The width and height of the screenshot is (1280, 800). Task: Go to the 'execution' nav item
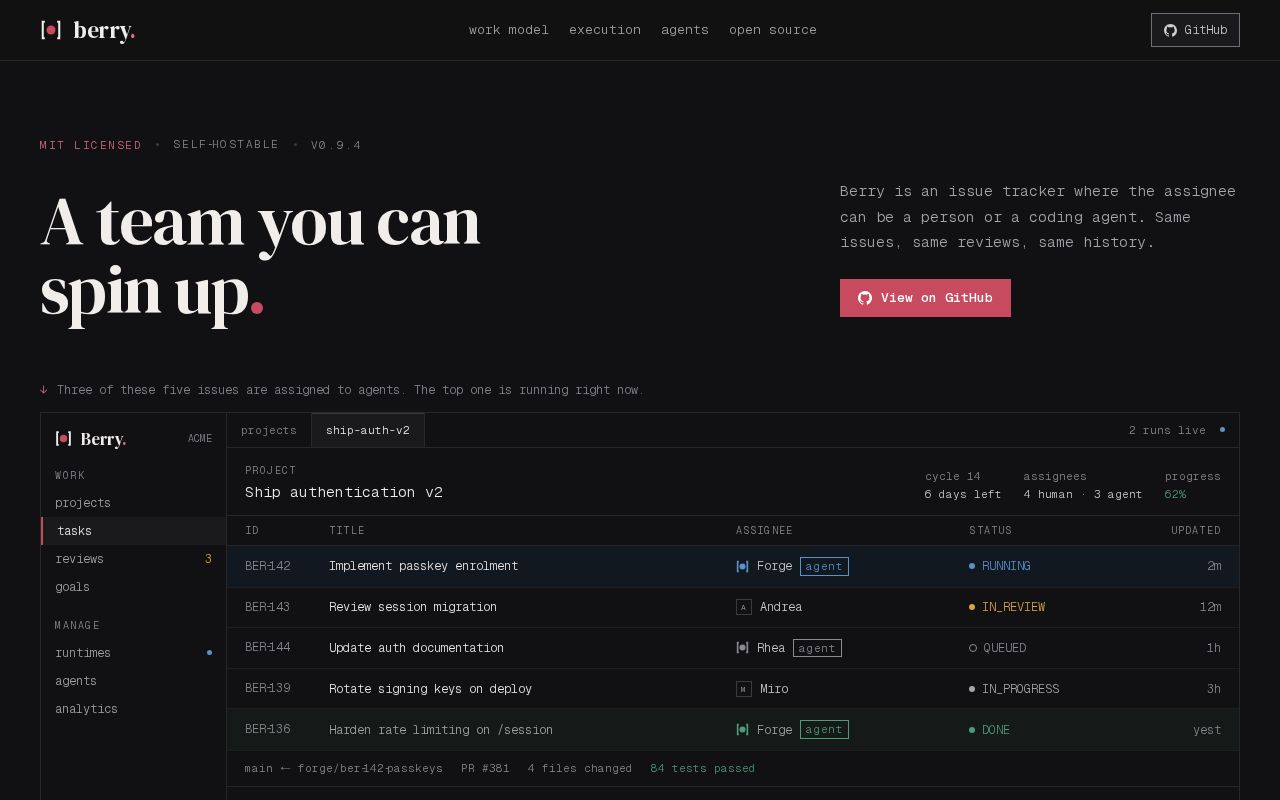[605, 30]
